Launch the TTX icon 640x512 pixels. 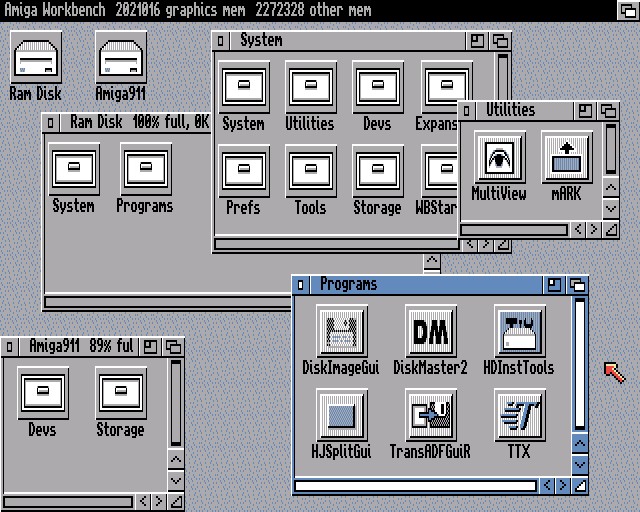pos(519,415)
